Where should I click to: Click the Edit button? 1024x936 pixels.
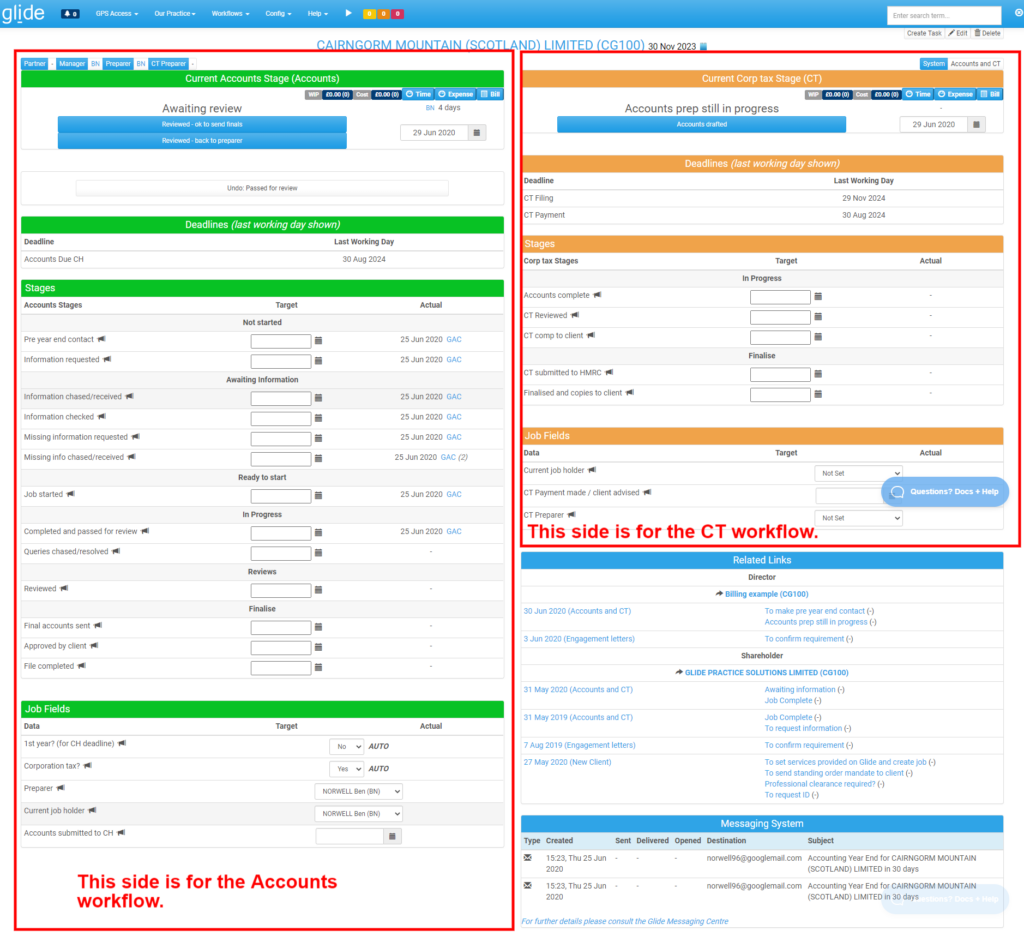(x=958, y=33)
